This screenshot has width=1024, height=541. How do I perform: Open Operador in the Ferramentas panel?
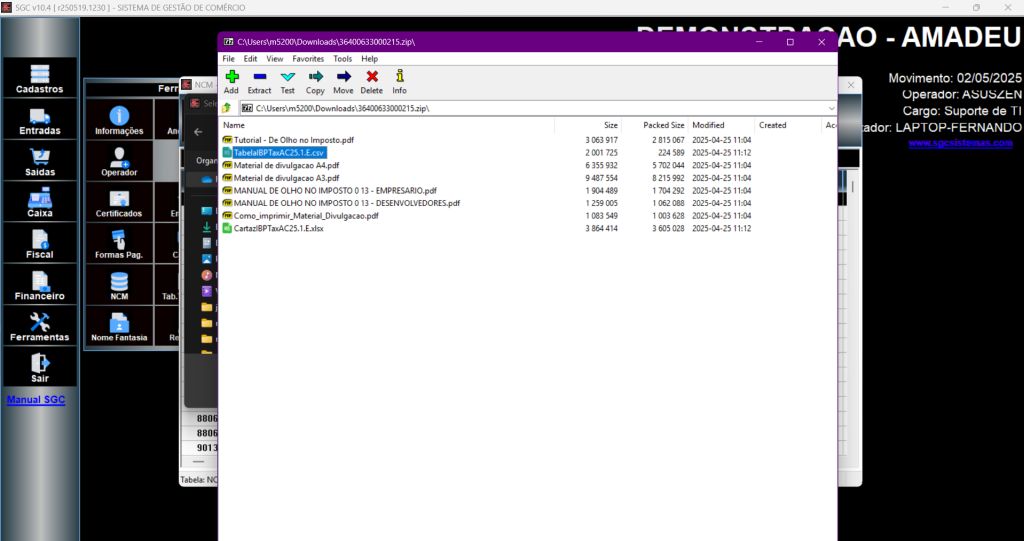click(x=119, y=161)
